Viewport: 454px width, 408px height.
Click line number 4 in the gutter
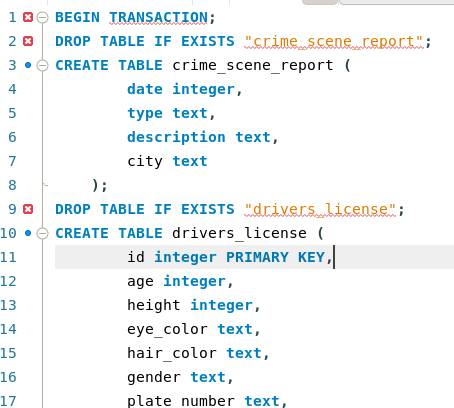(x=12, y=89)
